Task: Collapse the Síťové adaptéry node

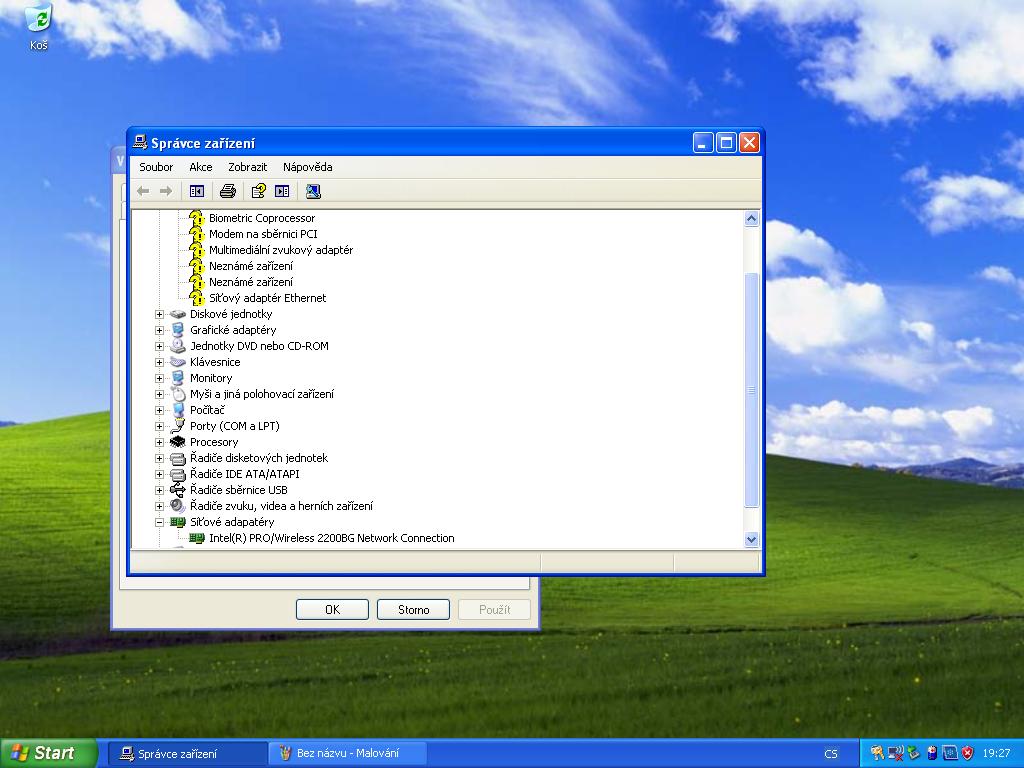Action: (159, 522)
